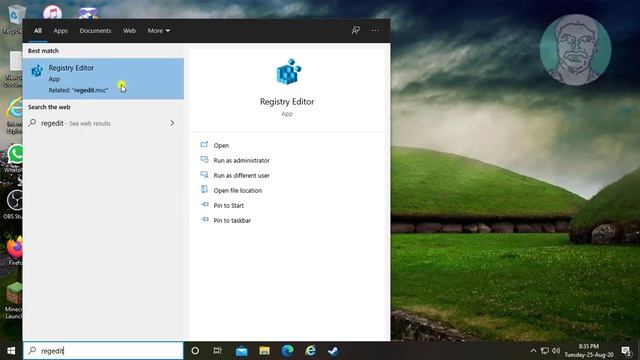Open the Windows Start menu
Viewport: 640px width, 360px height.
point(11,351)
